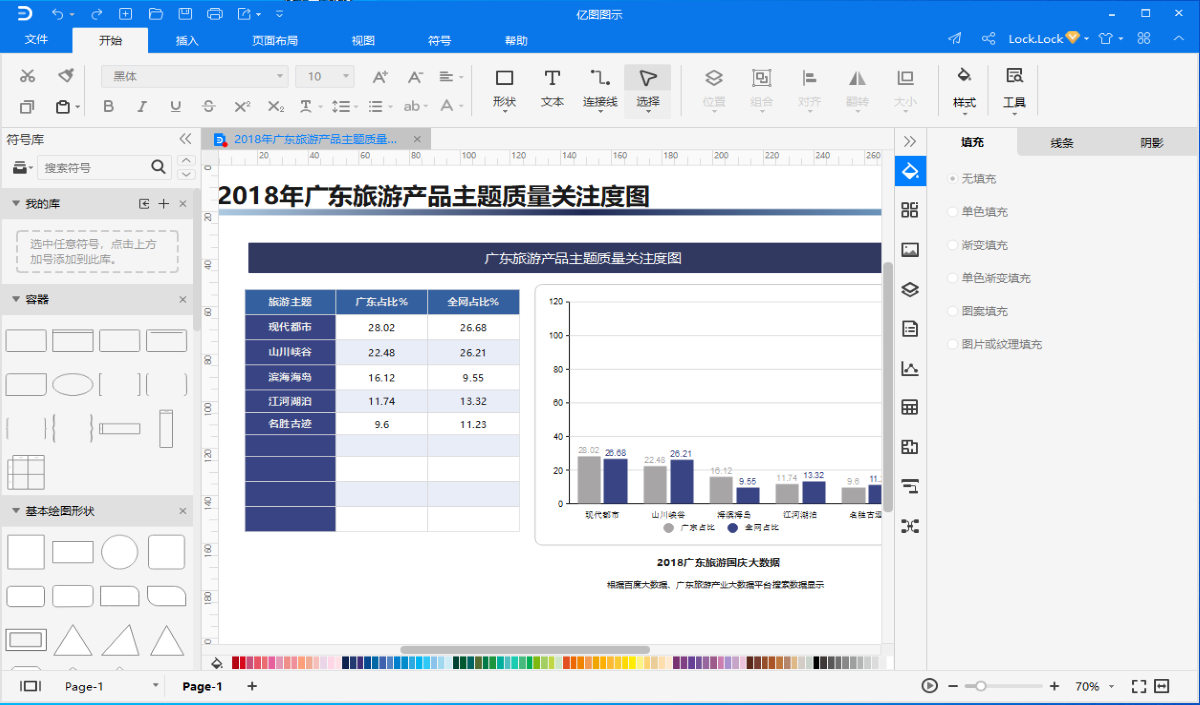Toggle Underline formatting
Viewport: 1200px width, 705px height.
[175, 106]
